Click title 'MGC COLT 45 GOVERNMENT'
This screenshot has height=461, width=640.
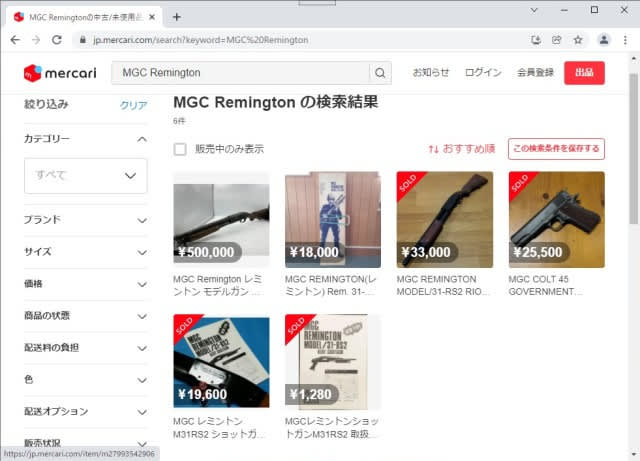coord(545,285)
